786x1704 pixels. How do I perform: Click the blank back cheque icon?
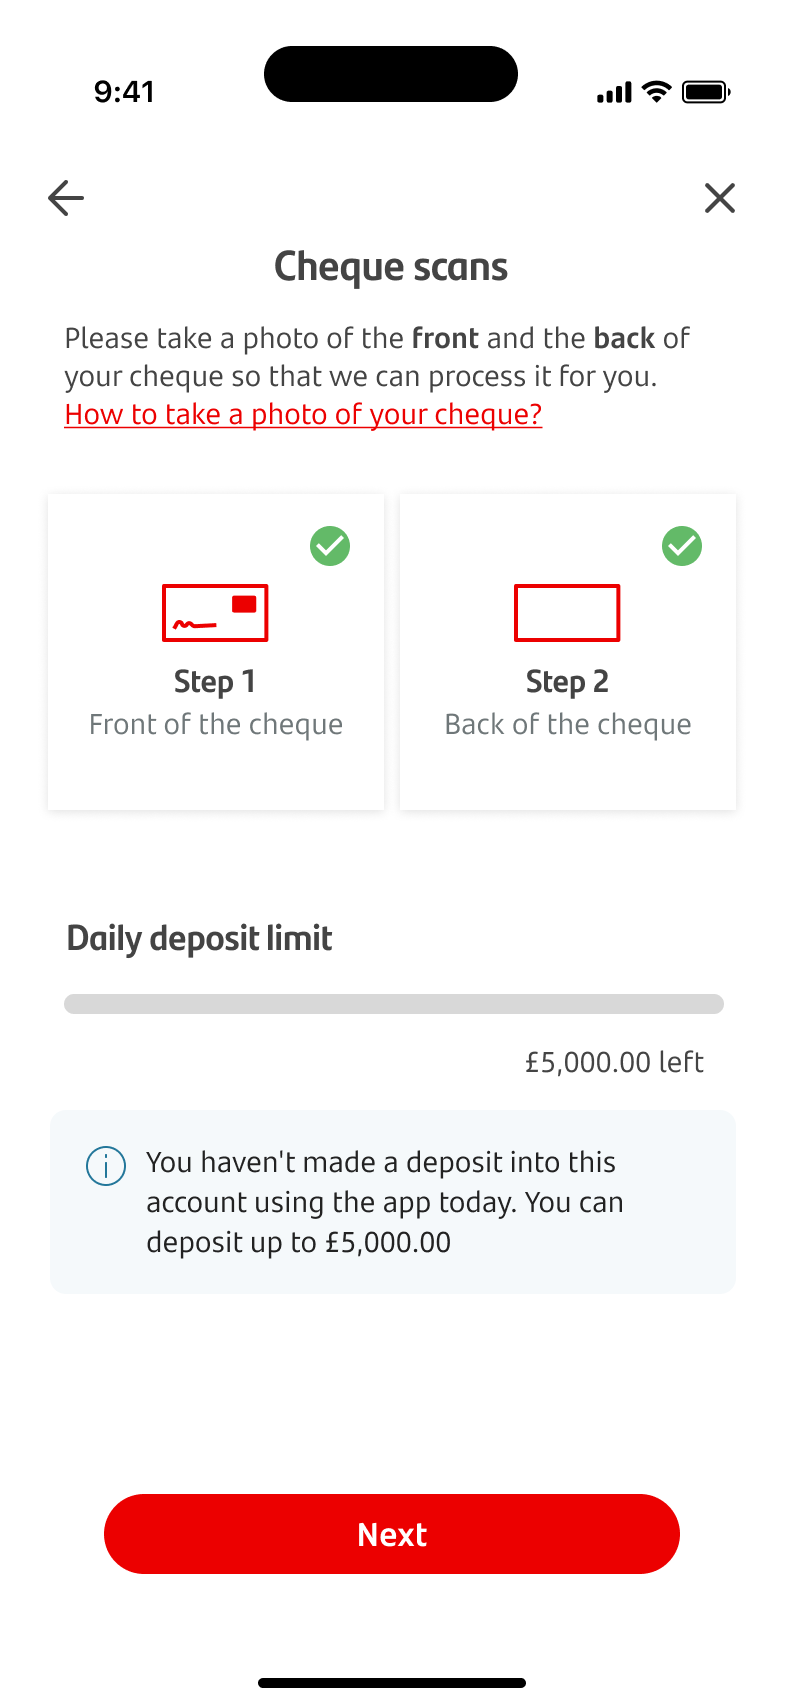(x=567, y=613)
